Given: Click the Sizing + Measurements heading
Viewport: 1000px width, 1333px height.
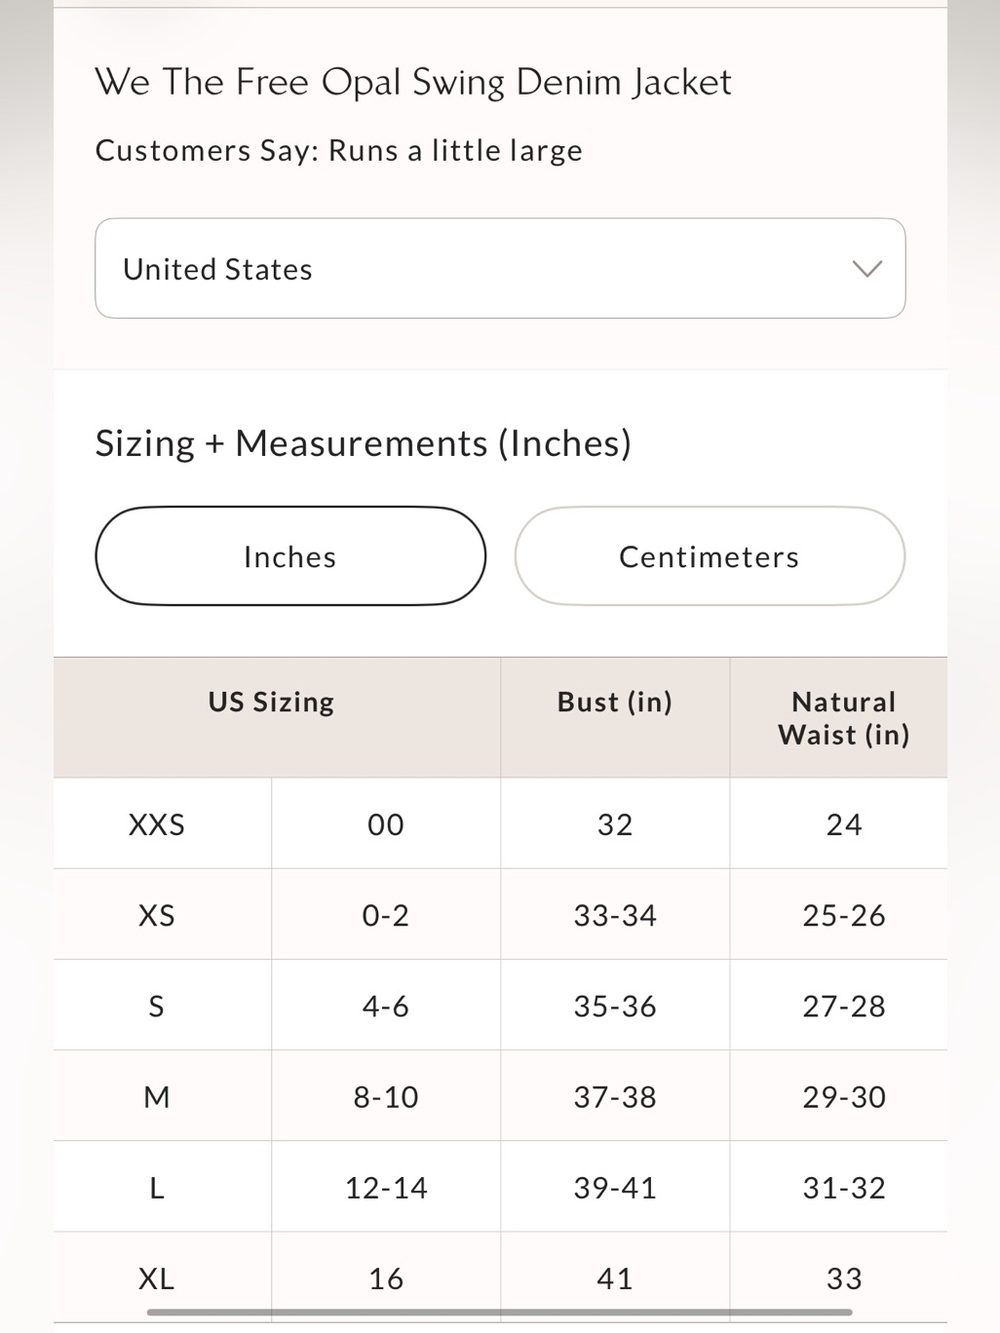Looking at the screenshot, I should coord(363,443).
